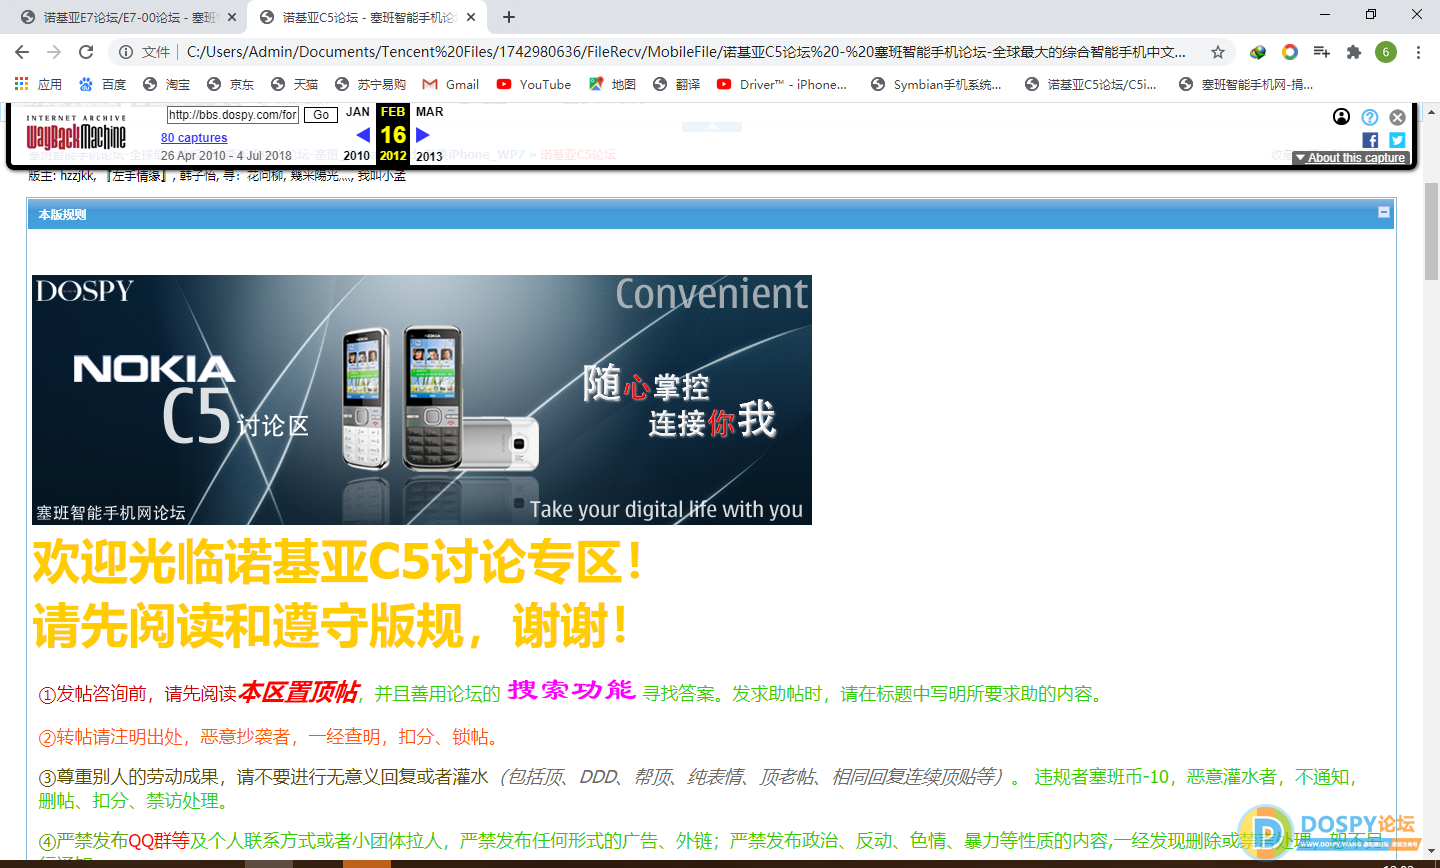Go to next capture with right blue arrow
The image size is (1440, 868).
point(422,135)
